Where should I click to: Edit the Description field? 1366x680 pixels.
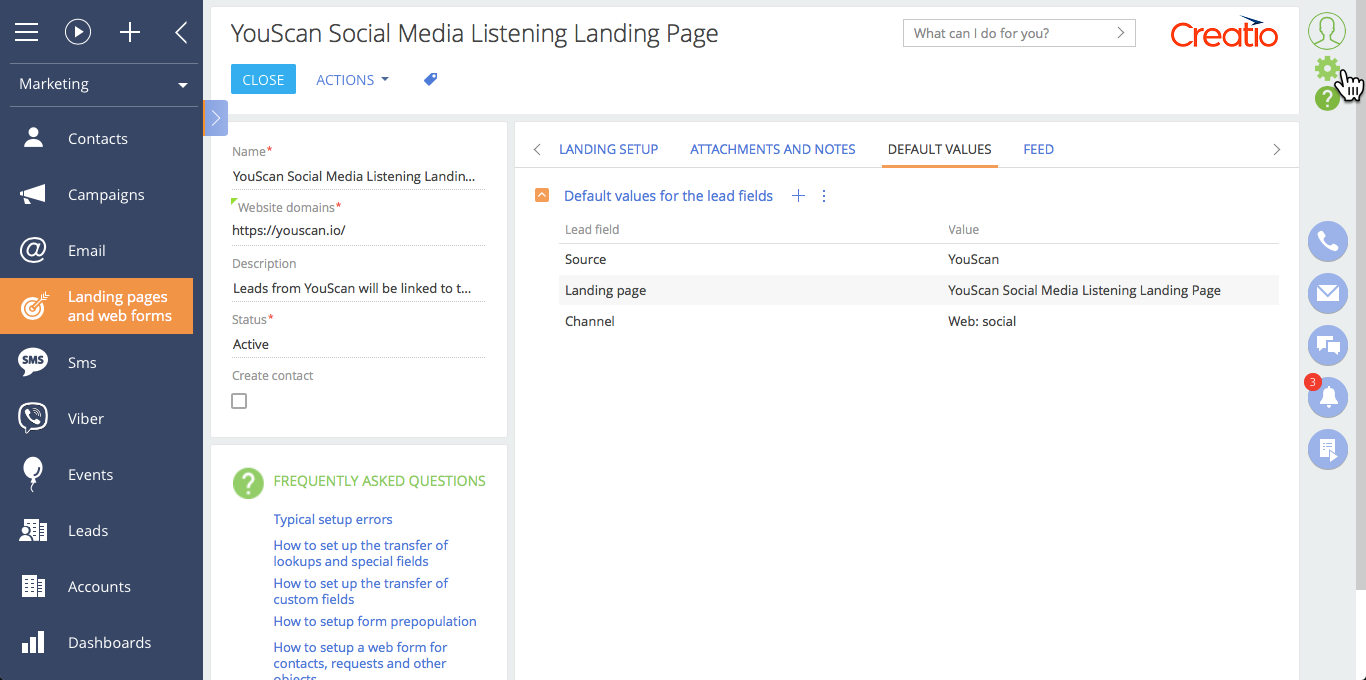click(x=358, y=288)
